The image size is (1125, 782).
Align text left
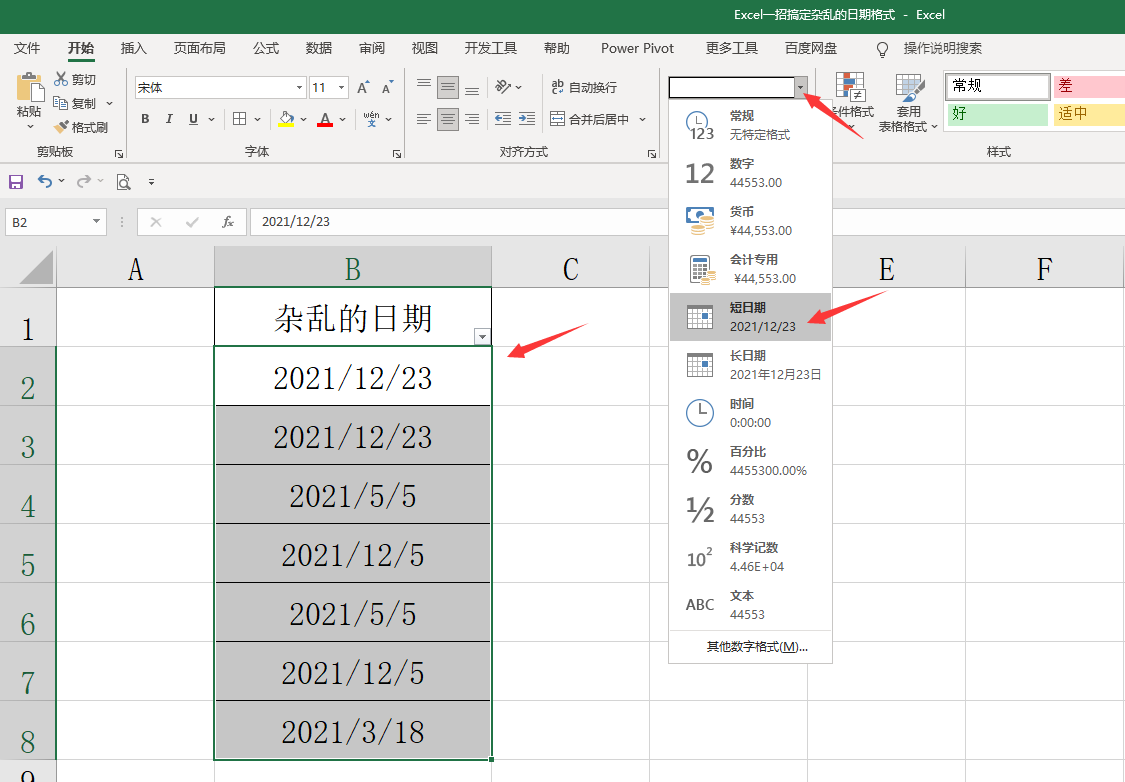(x=424, y=119)
